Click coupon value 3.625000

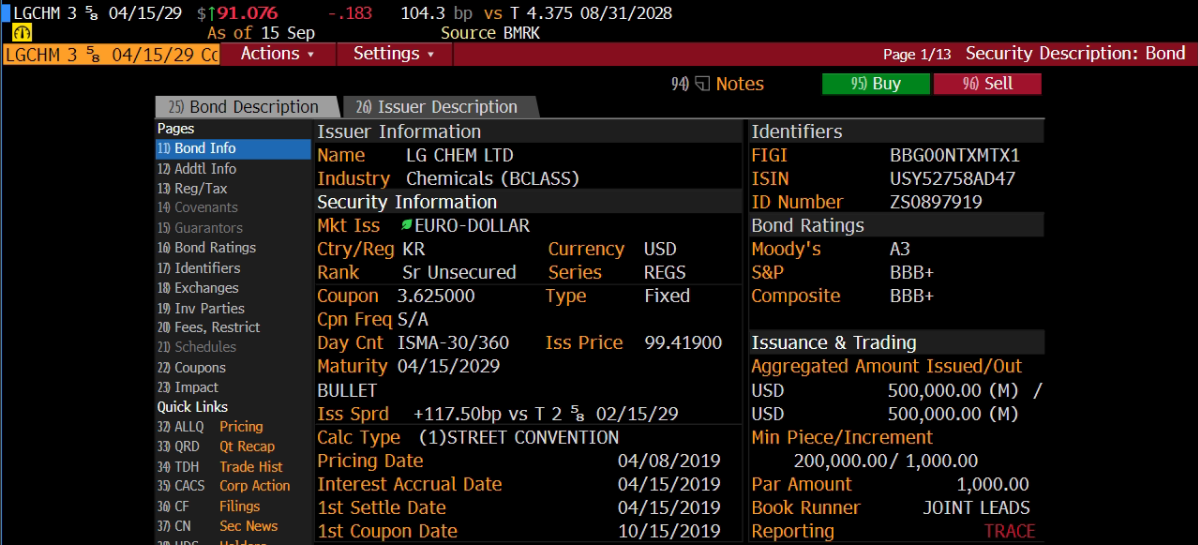[435, 296]
